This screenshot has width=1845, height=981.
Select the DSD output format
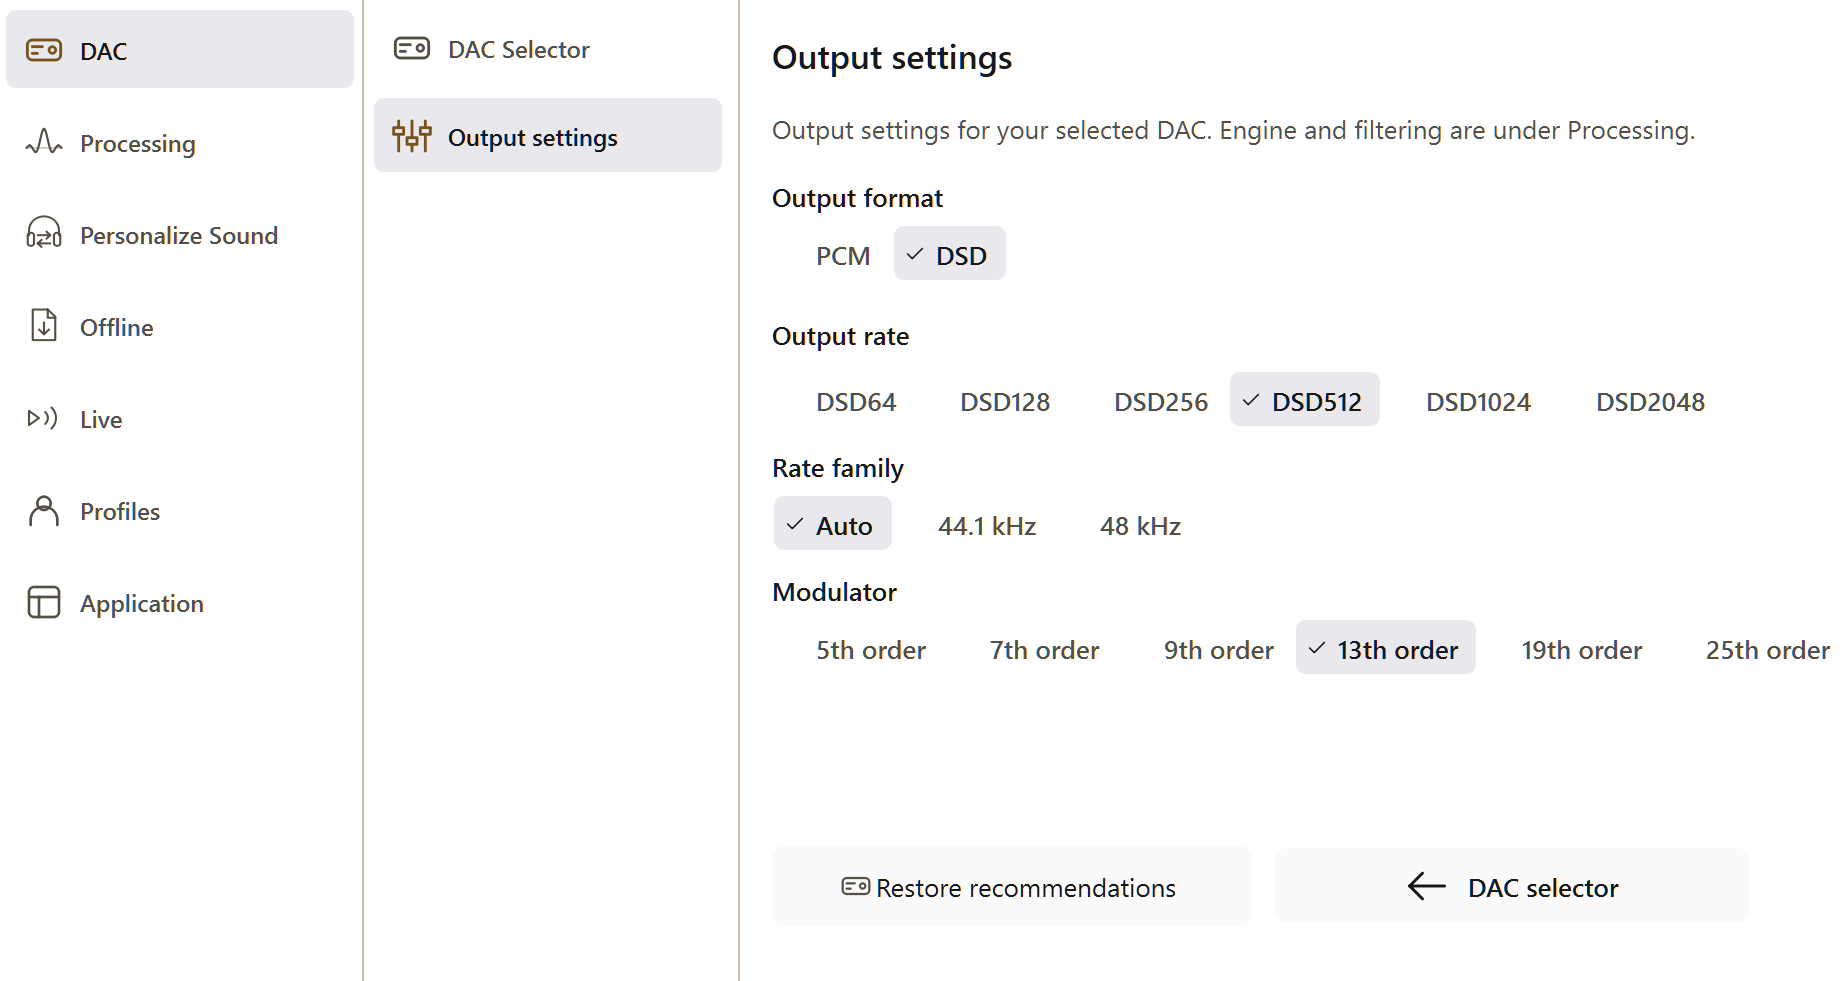click(x=950, y=254)
